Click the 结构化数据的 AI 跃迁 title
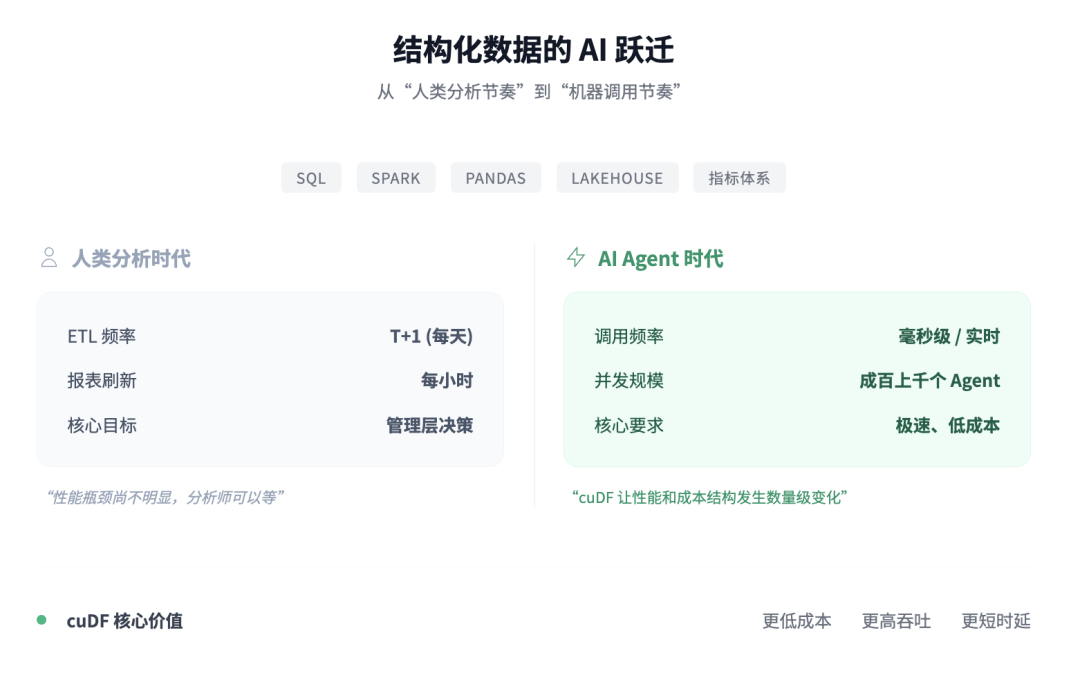Image resolution: width=1080 pixels, height=673 pixels. [x=533, y=50]
